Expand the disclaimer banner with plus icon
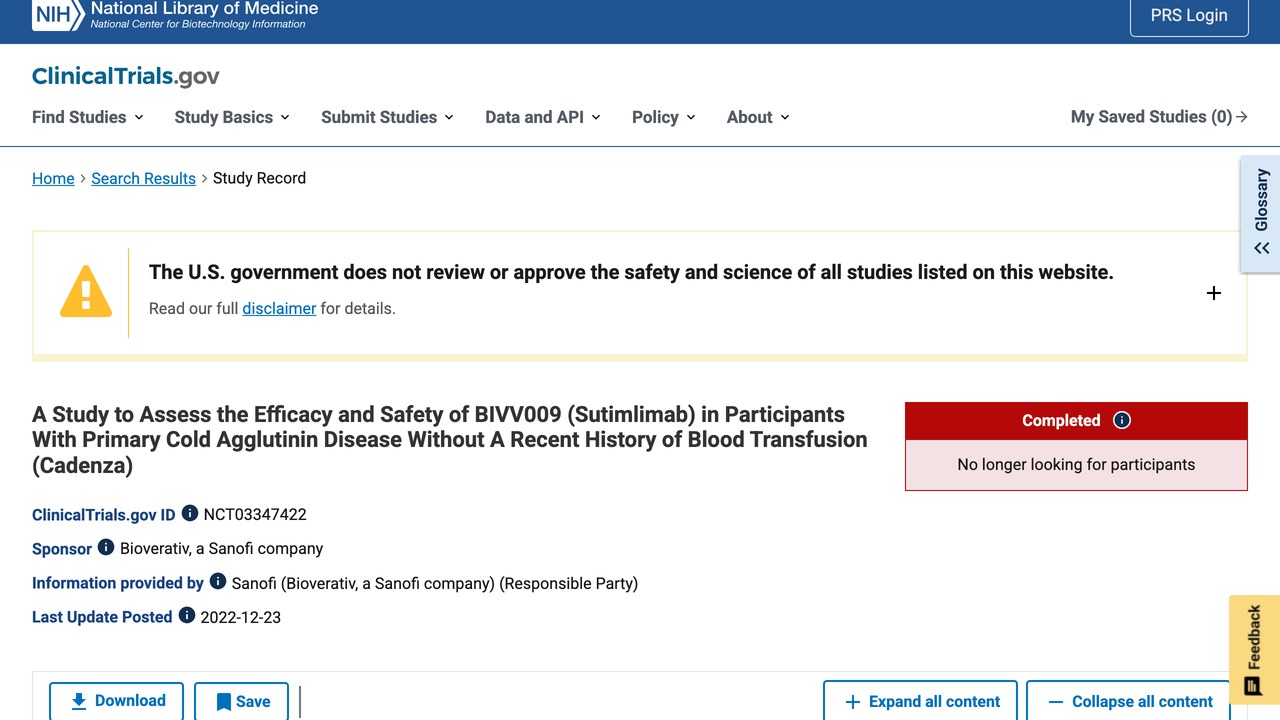Image resolution: width=1280 pixels, height=720 pixels. pyautogui.click(x=1214, y=293)
